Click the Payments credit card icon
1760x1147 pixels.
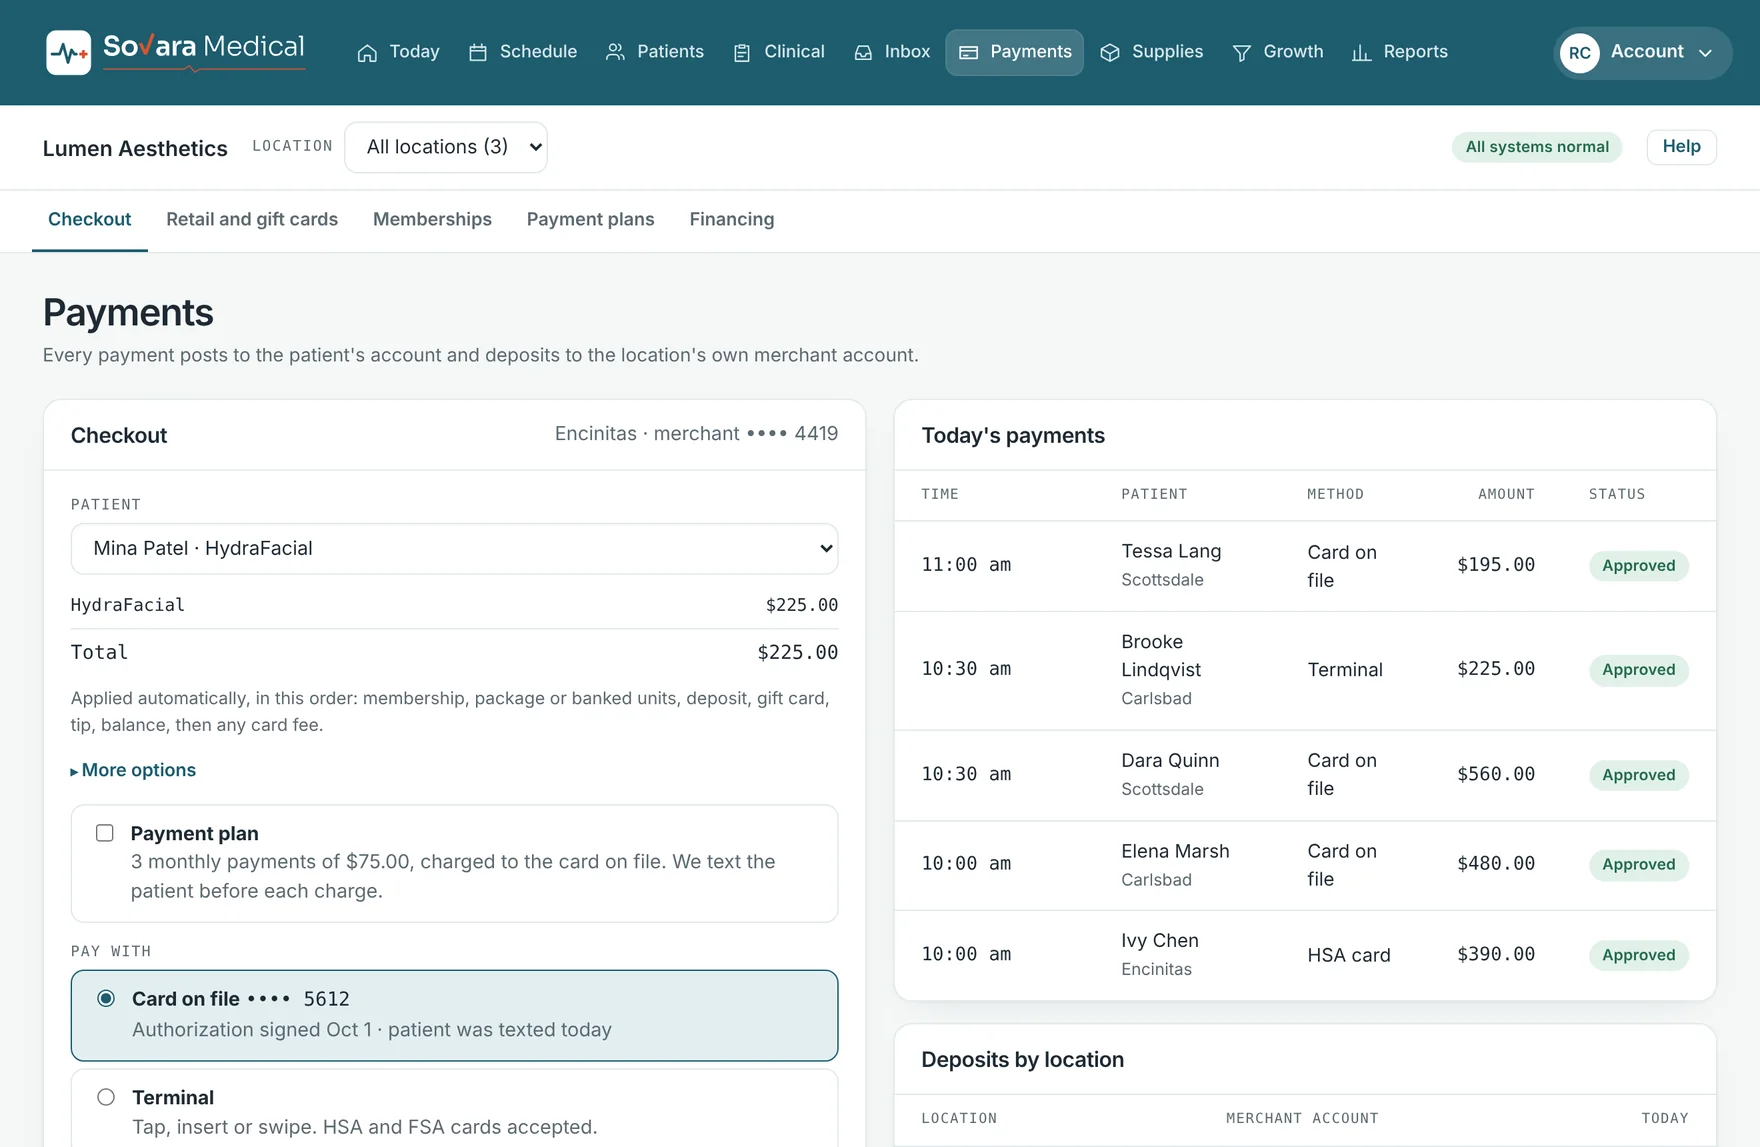click(968, 53)
